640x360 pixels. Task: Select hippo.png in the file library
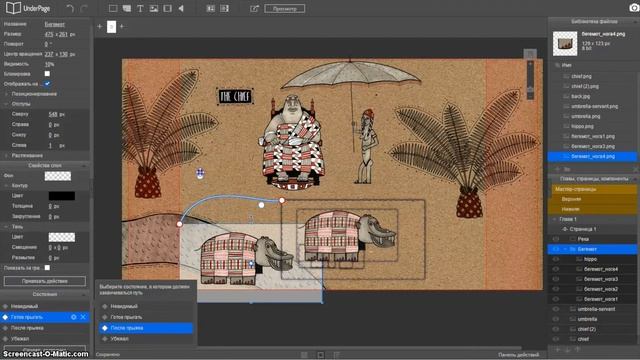(582, 126)
